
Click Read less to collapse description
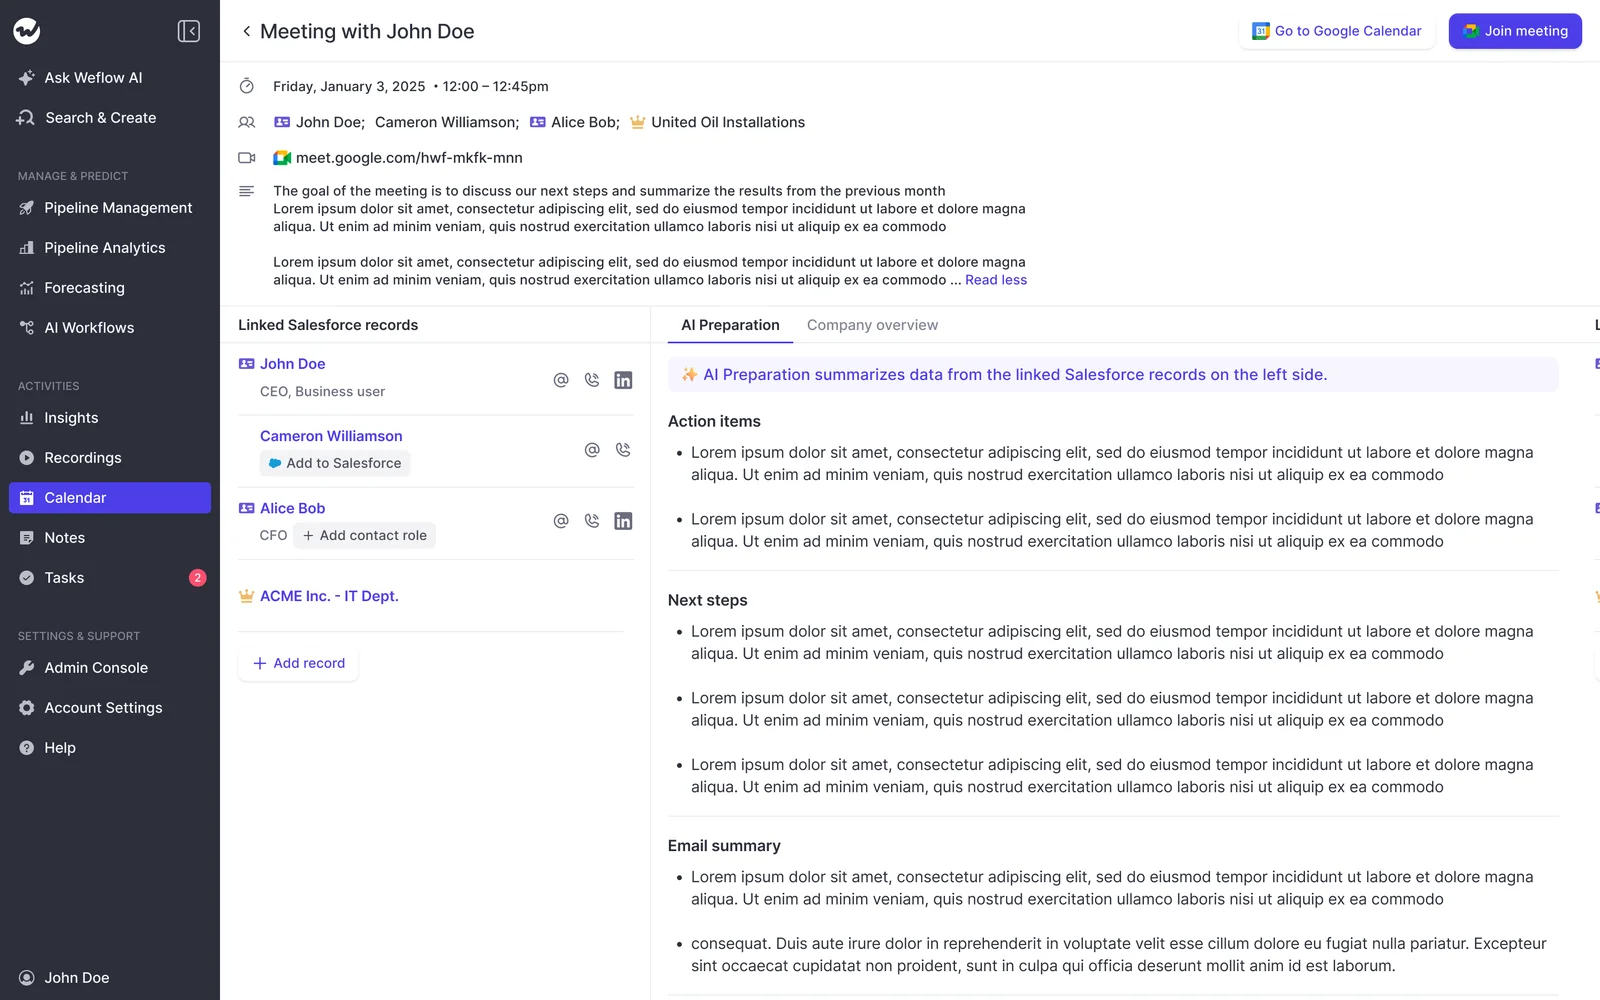tap(996, 280)
